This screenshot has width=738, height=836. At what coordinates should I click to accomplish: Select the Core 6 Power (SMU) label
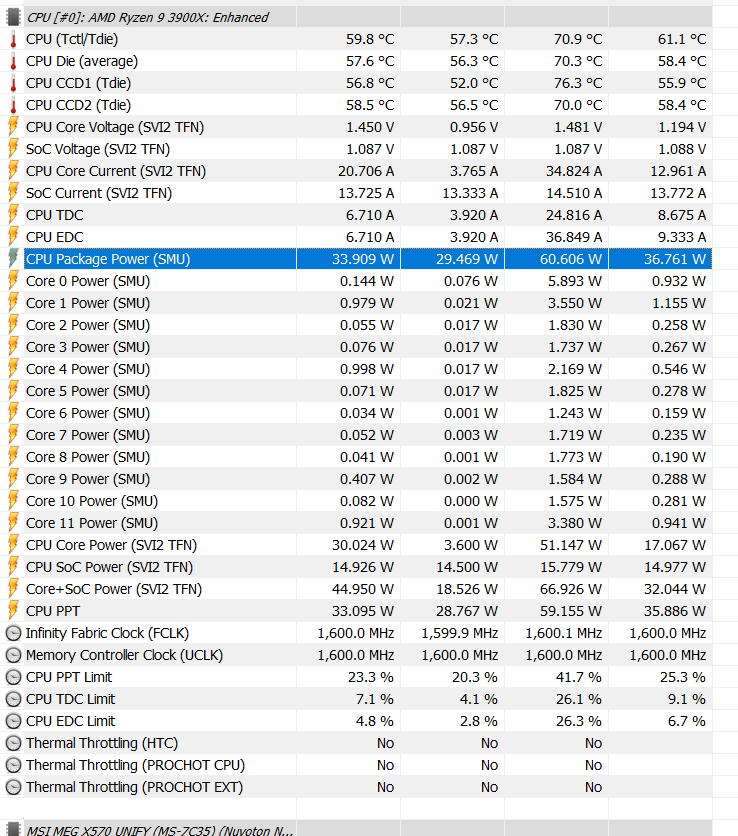[x=88, y=413]
